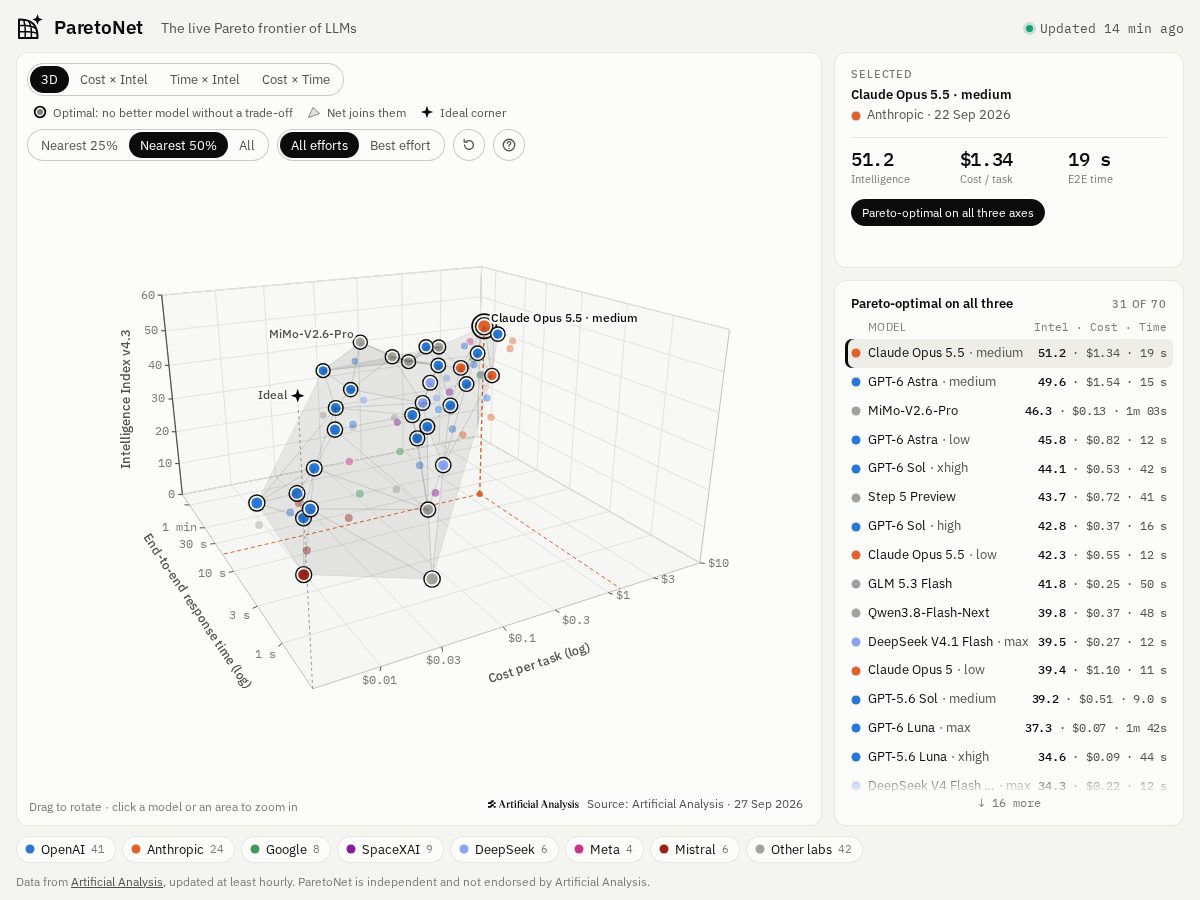Click the Artificial Analysis logo under the chart
The image size is (1200, 900).
(533, 804)
